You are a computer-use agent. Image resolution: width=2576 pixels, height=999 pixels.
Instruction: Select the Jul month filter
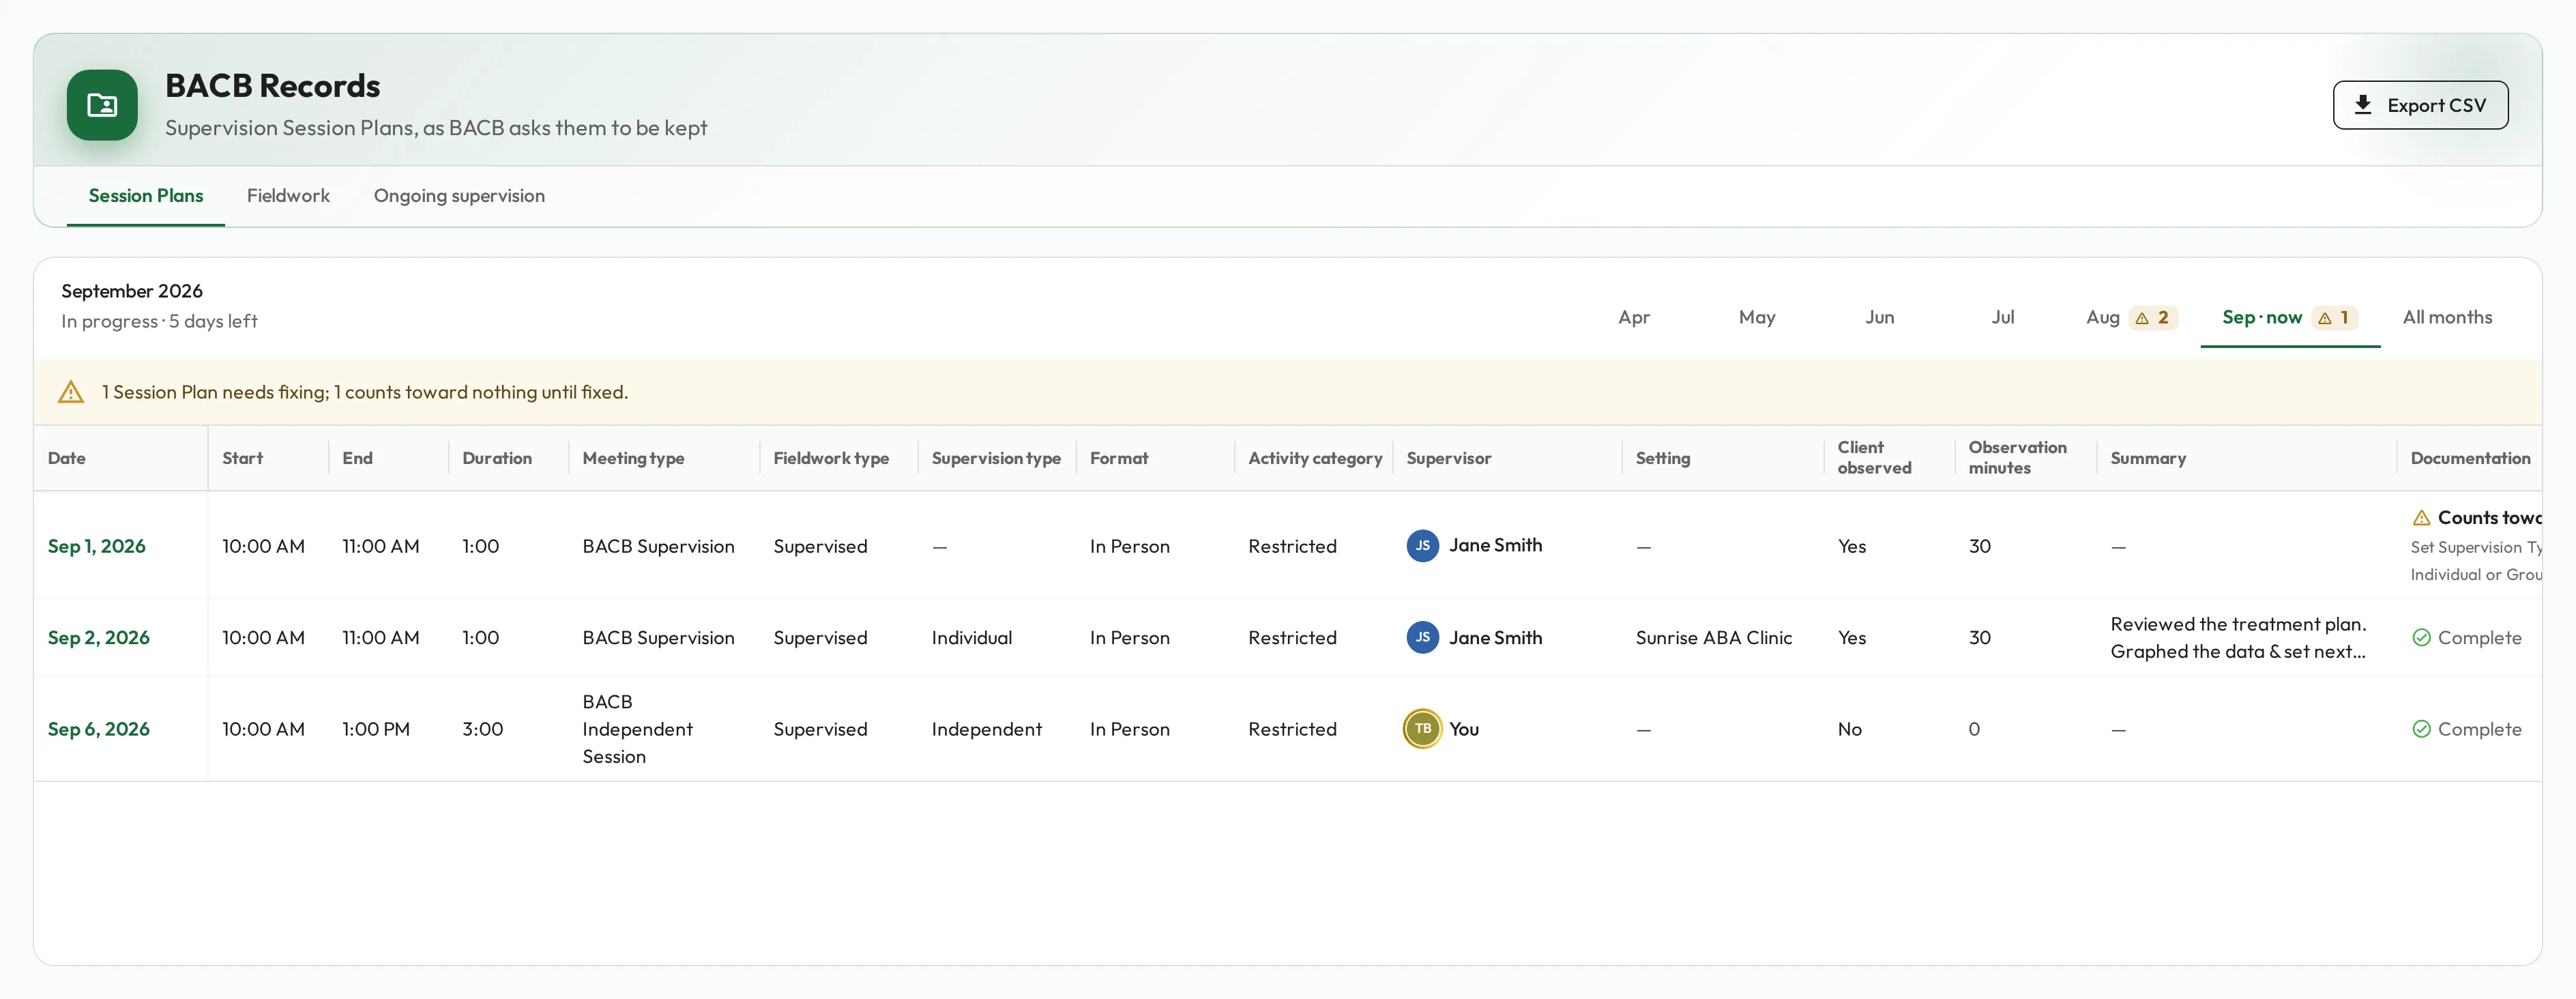(x=2002, y=318)
